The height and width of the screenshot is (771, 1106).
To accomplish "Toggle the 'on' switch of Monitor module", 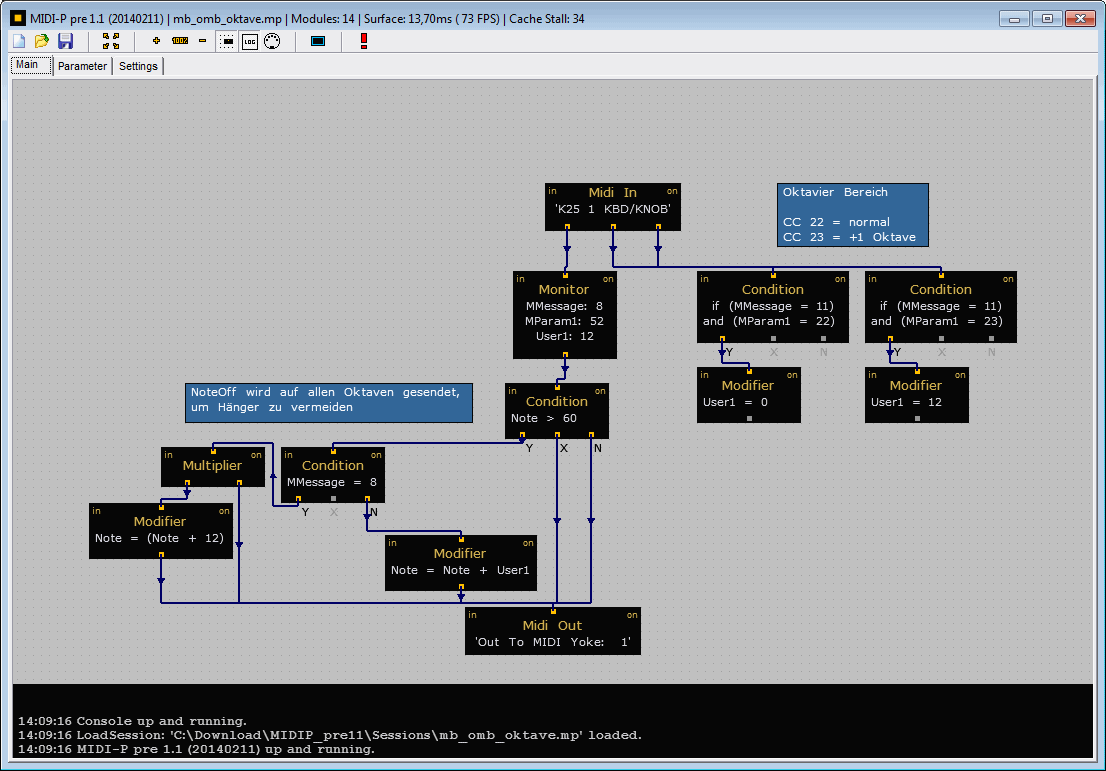I will click(x=608, y=279).
